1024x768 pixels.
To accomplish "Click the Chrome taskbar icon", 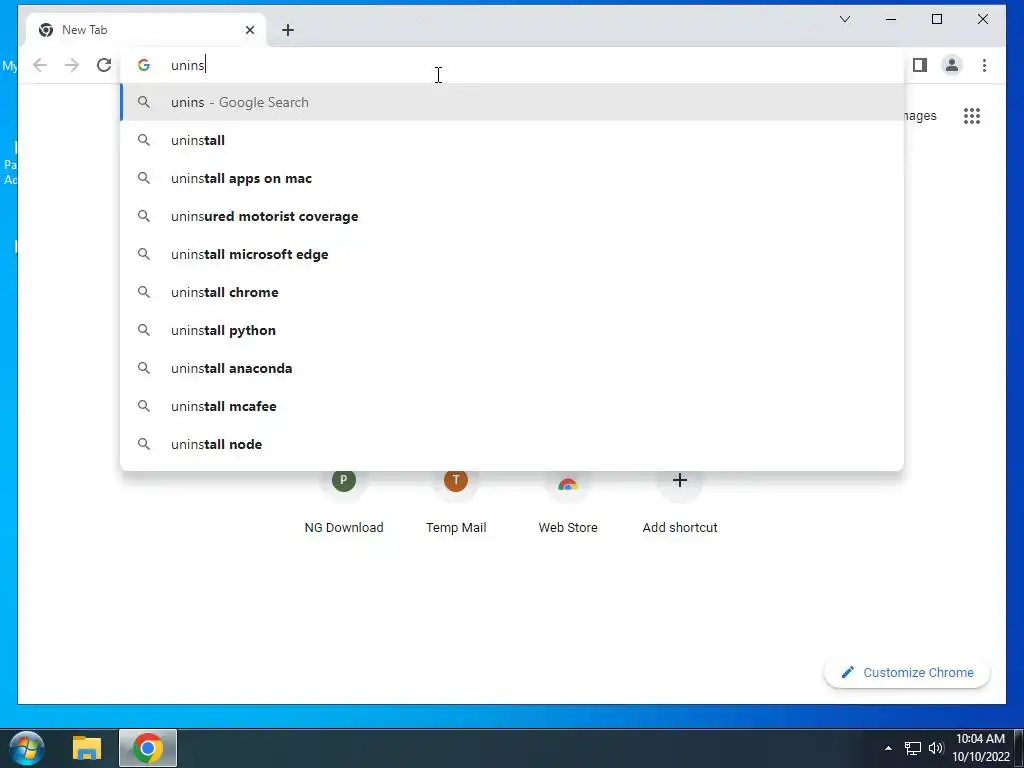I will pyautogui.click(x=148, y=748).
